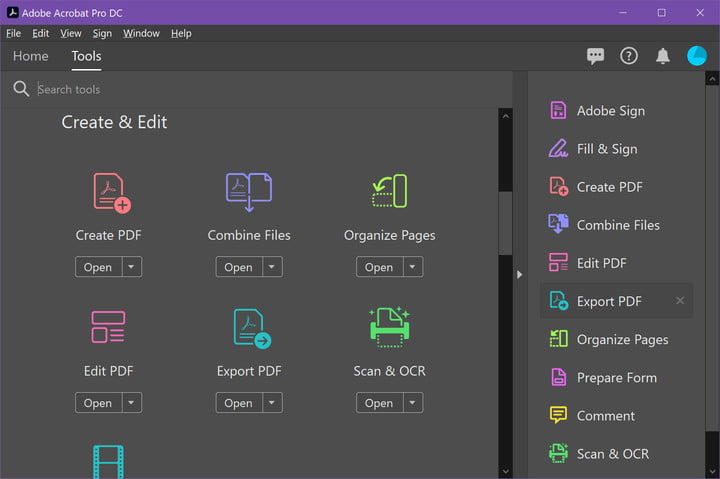Open the help question mark icon
This screenshot has height=479, width=720.
point(629,56)
